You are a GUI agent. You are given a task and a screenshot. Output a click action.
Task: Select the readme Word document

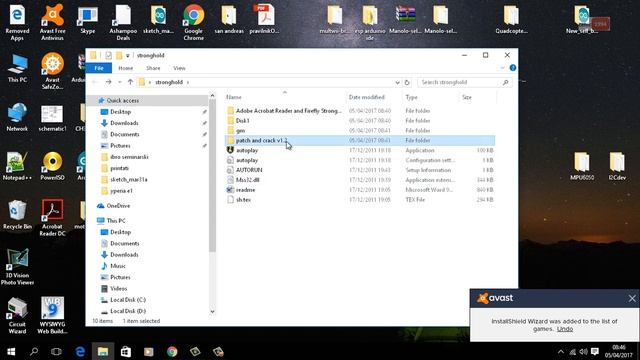click(x=360, y=190)
